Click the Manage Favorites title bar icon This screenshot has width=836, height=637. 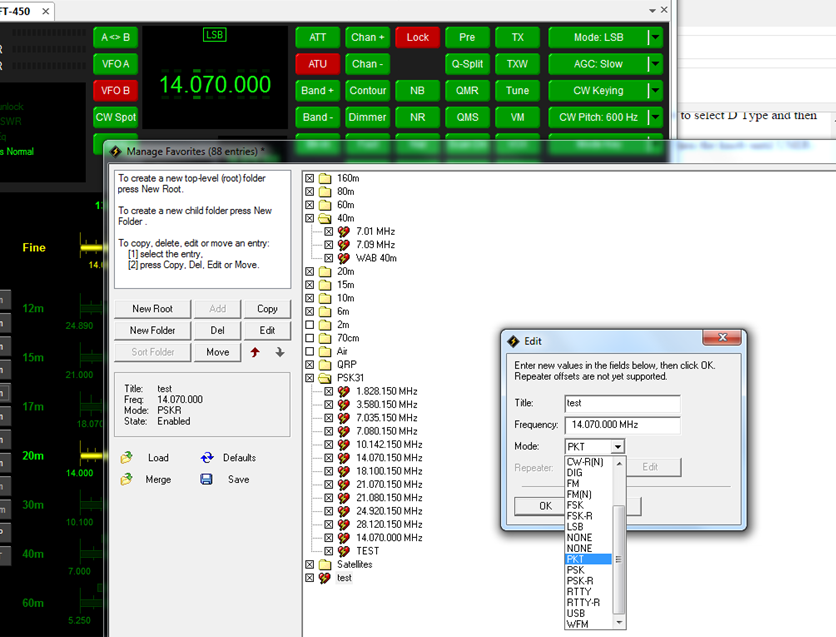[x=115, y=151]
